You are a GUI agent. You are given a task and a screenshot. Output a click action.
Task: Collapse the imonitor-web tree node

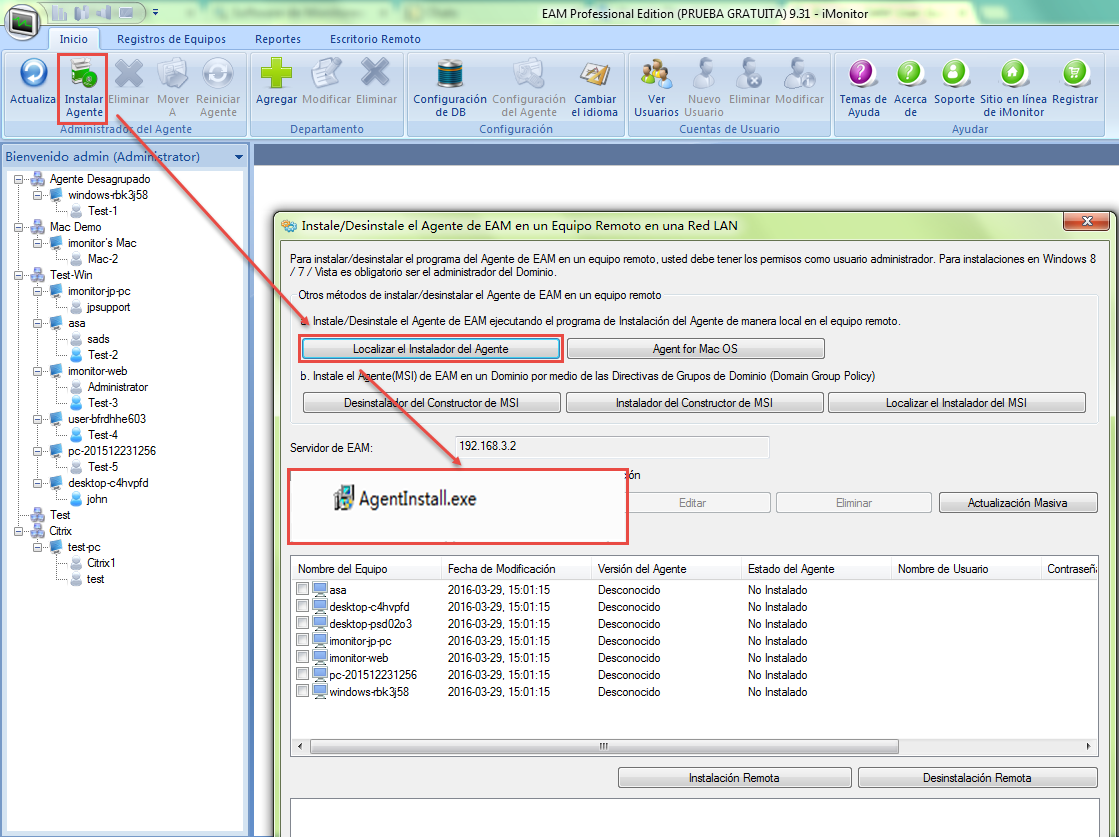click(37, 371)
